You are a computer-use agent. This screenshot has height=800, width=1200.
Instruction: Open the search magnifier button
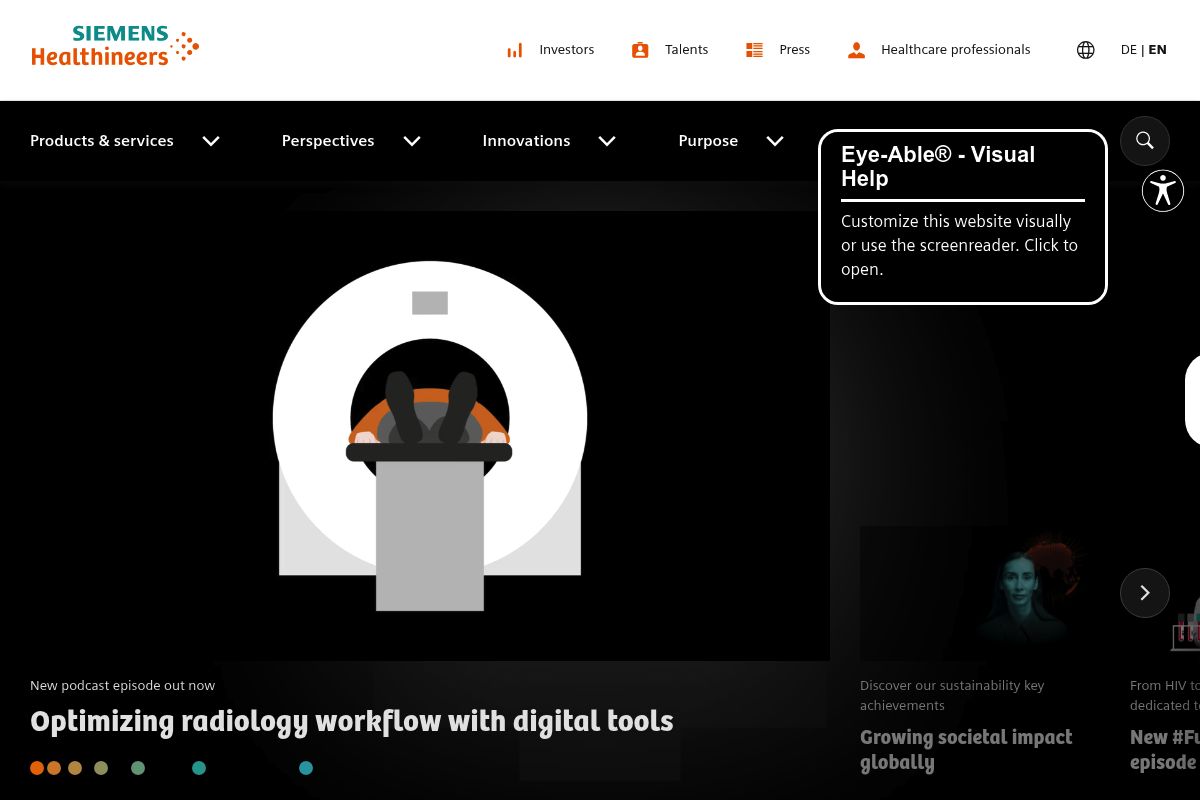click(1145, 141)
